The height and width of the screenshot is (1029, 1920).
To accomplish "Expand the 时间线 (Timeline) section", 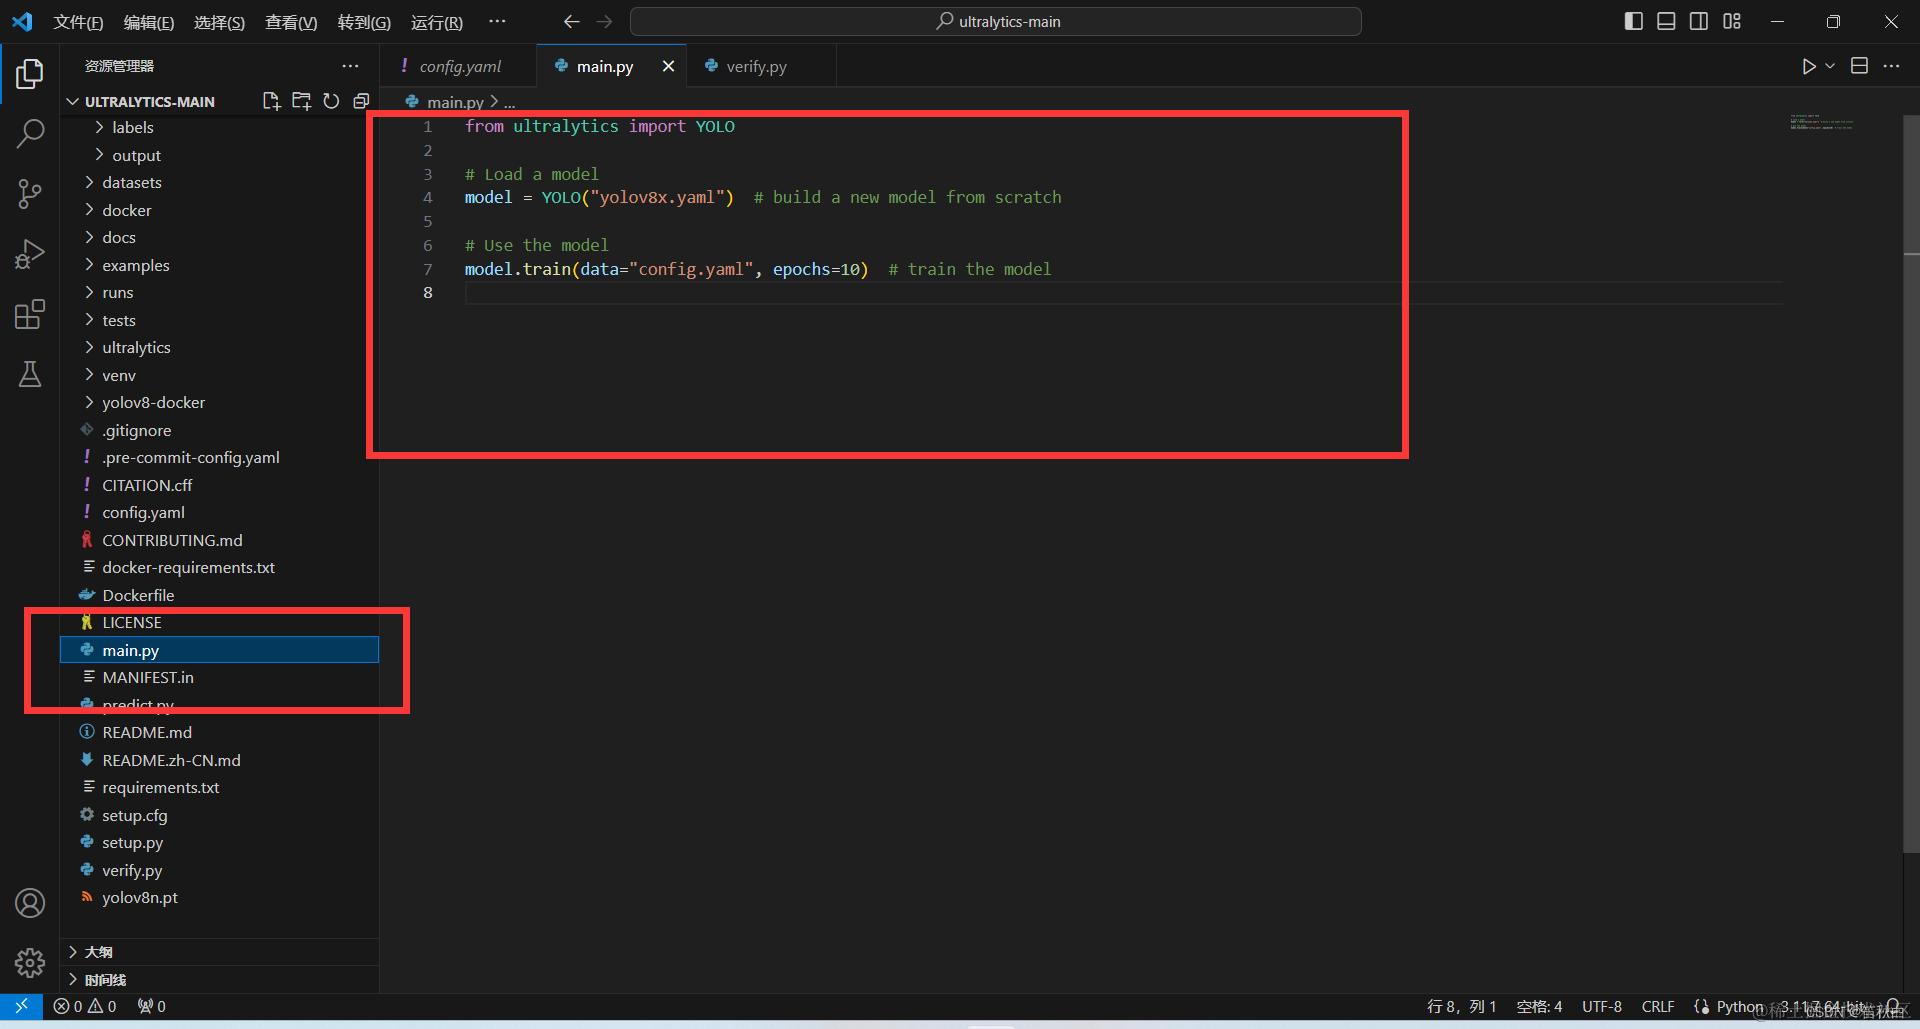I will coord(220,980).
